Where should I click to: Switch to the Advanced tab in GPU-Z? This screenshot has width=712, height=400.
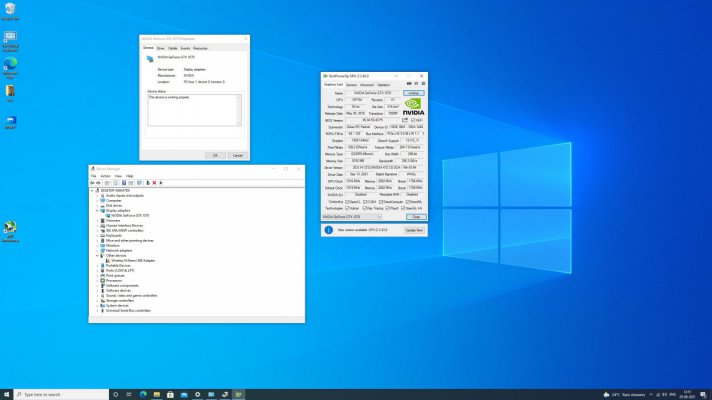tap(367, 85)
